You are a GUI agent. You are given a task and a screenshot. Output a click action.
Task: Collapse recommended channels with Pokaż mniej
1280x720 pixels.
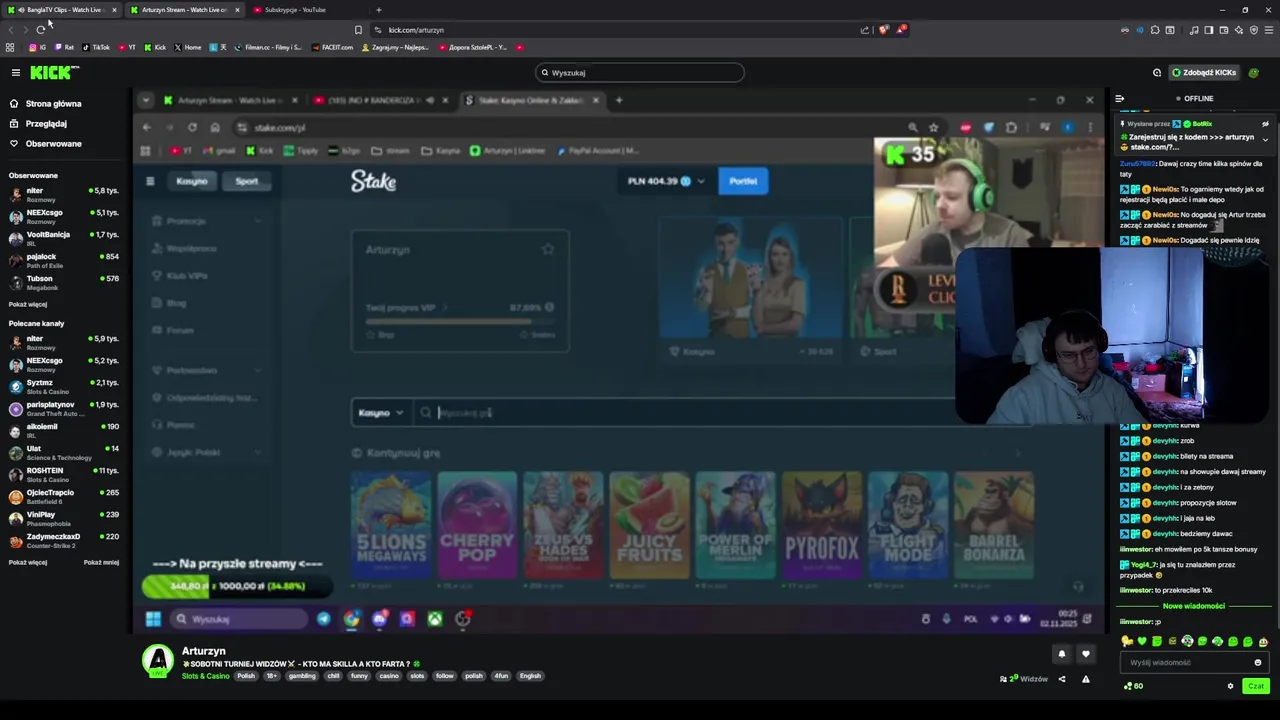[101, 562]
